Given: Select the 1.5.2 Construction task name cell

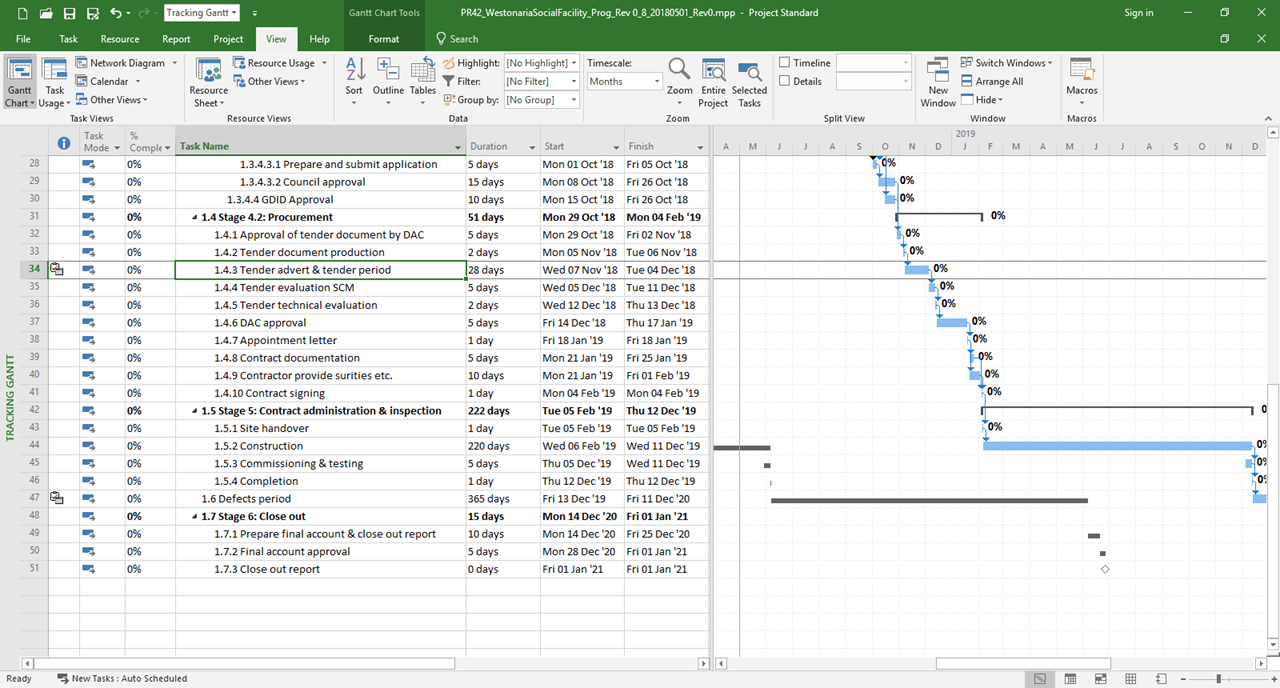Looking at the screenshot, I should click(320, 446).
